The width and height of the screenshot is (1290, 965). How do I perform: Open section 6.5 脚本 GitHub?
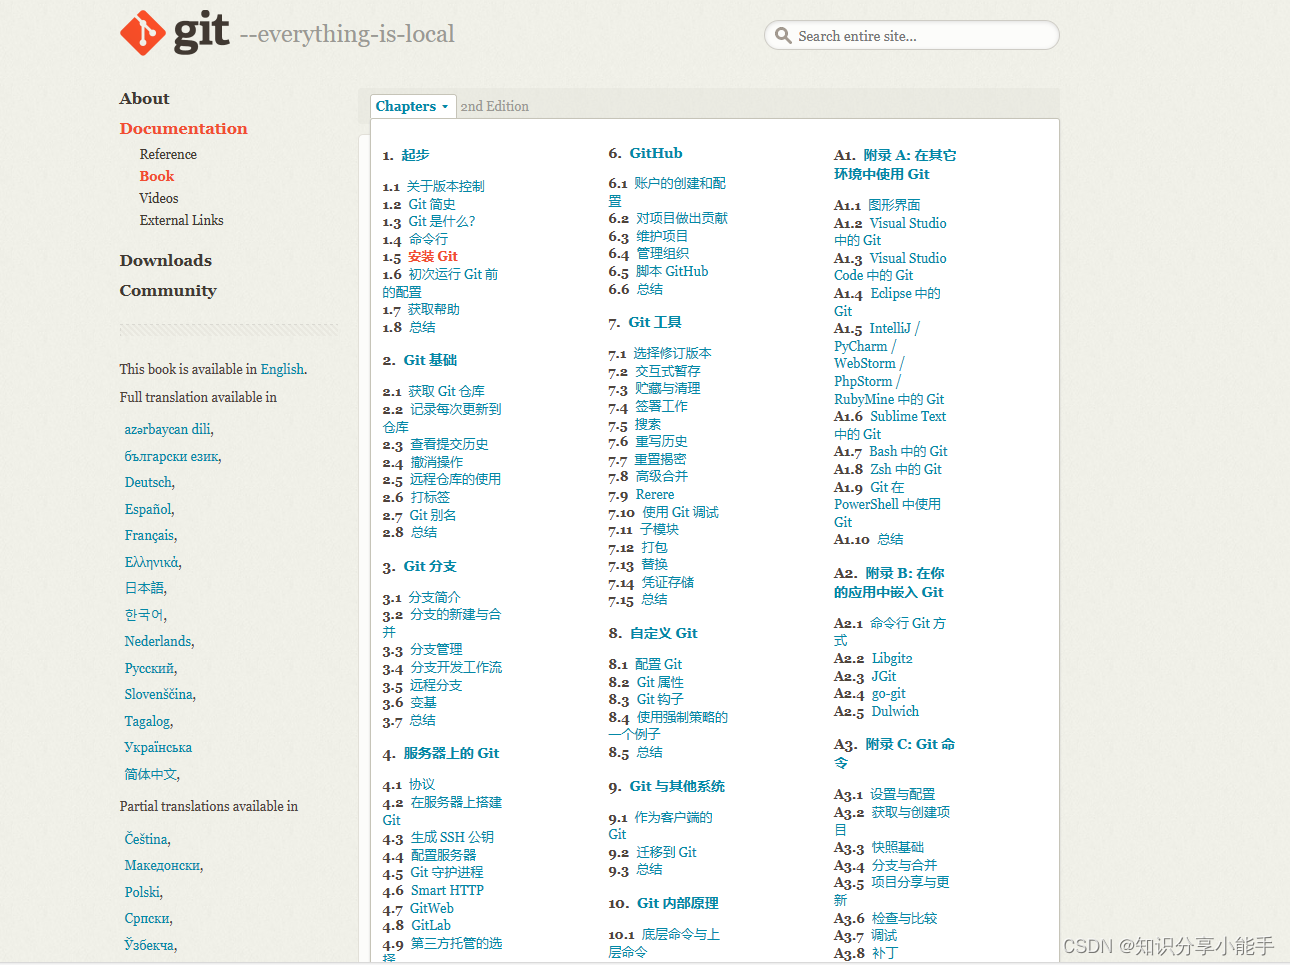pyautogui.click(x=672, y=271)
